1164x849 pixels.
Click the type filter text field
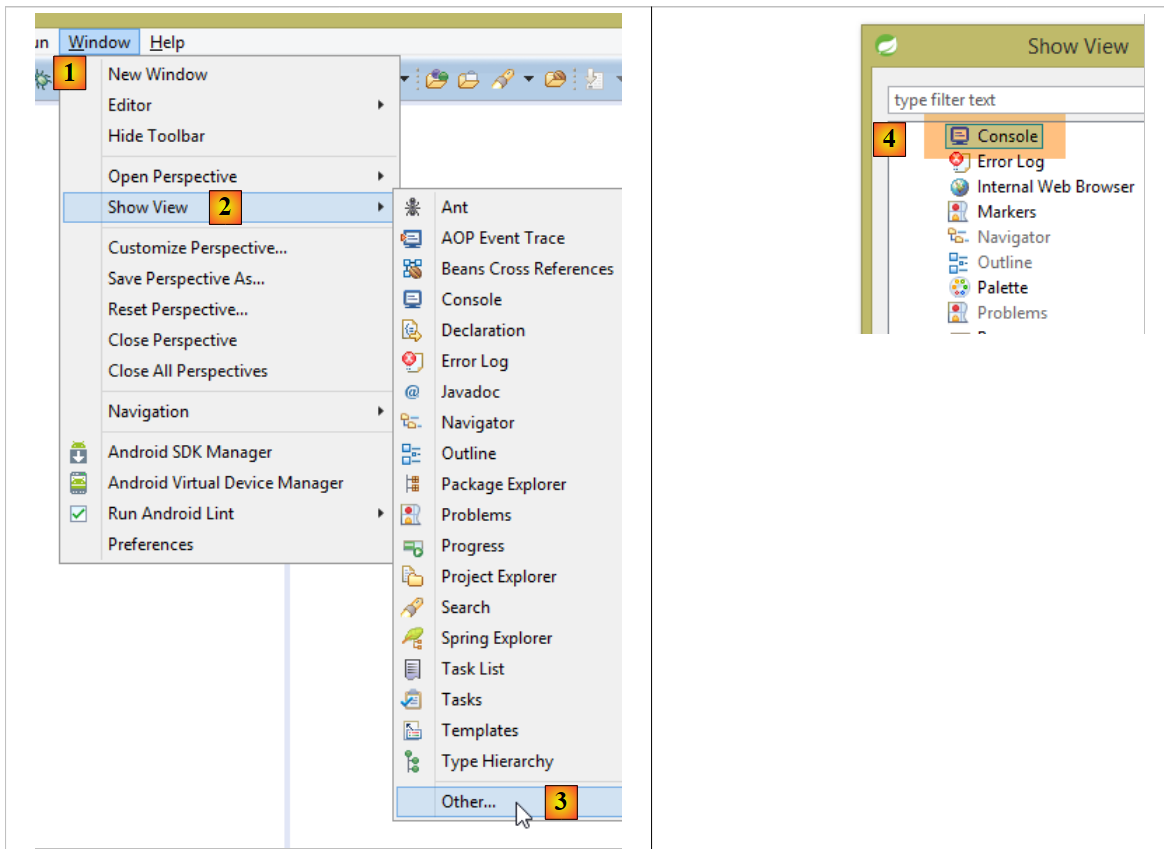coord(1015,100)
